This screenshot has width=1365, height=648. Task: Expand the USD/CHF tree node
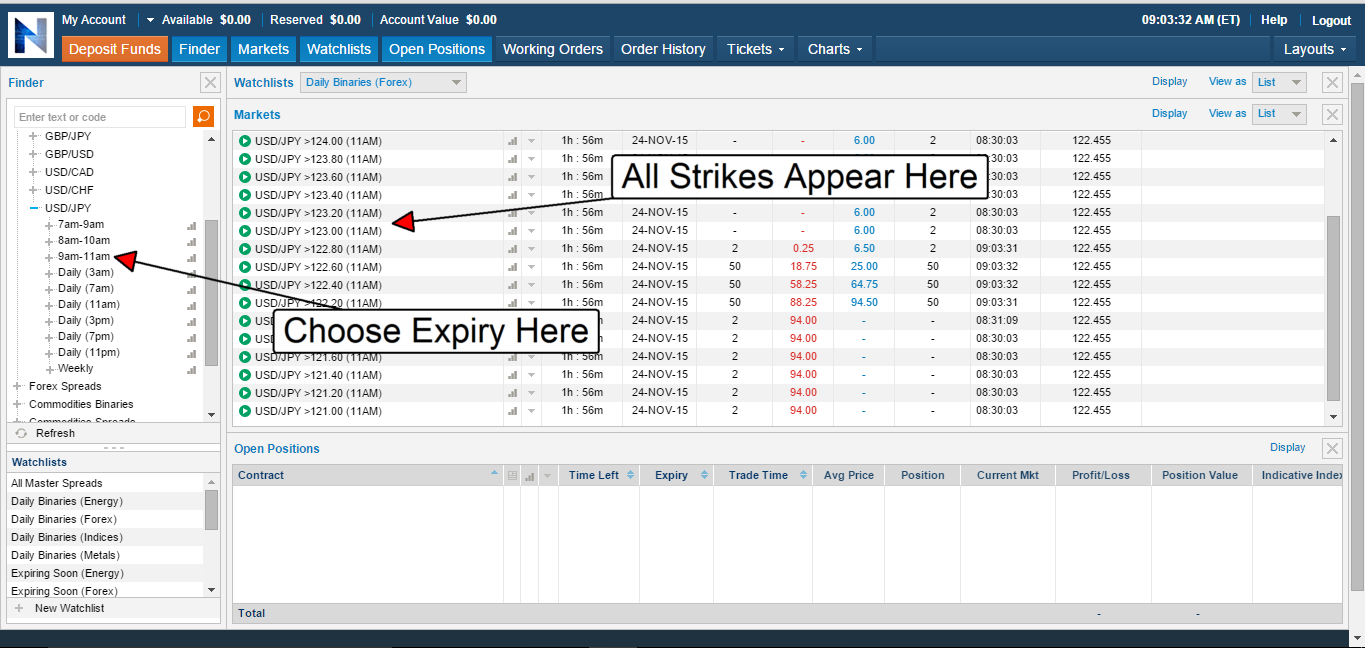(x=34, y=190)
